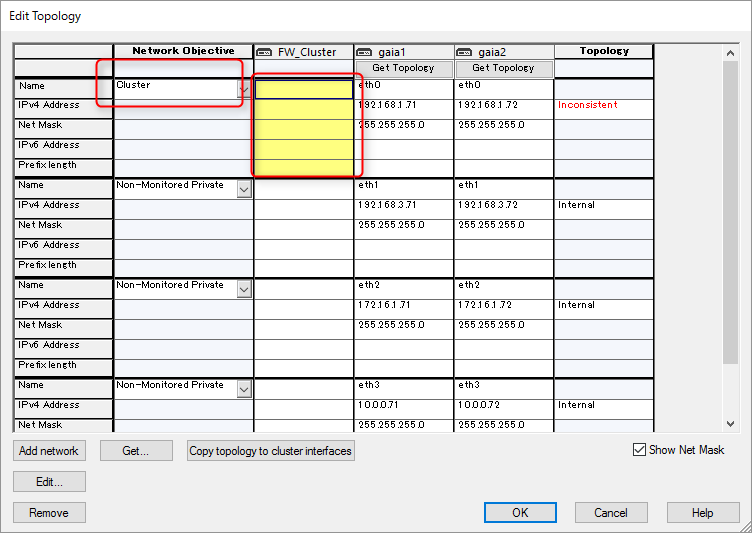Open the Cluster network objective dropdown
The height and width of the screenshot is (533, 752).
tap(244, 89)
